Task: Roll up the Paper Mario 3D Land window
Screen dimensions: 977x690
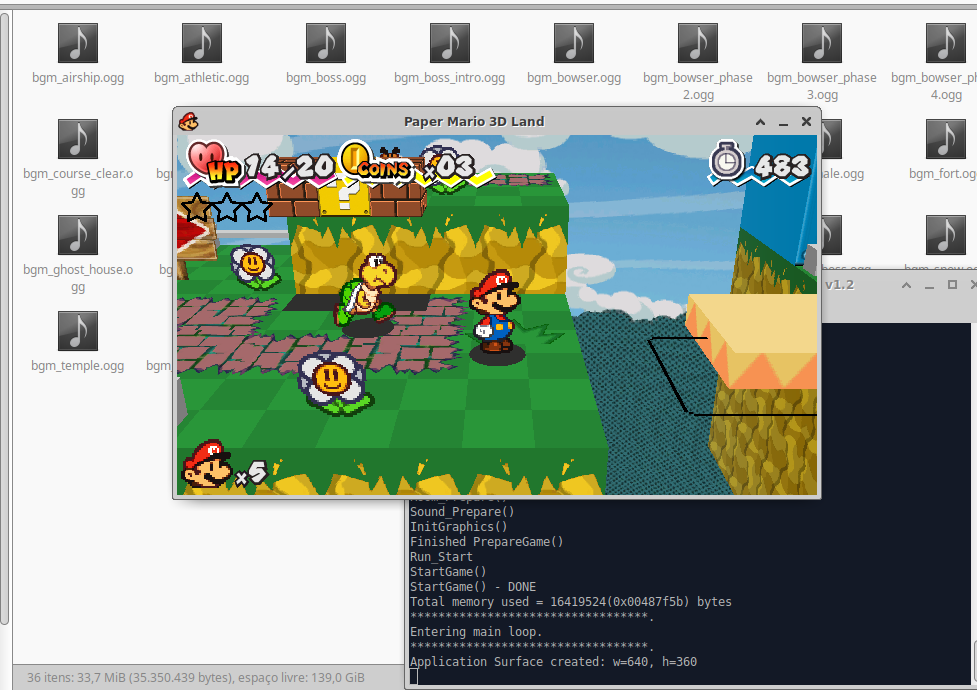Action: (x=760, y=122)
